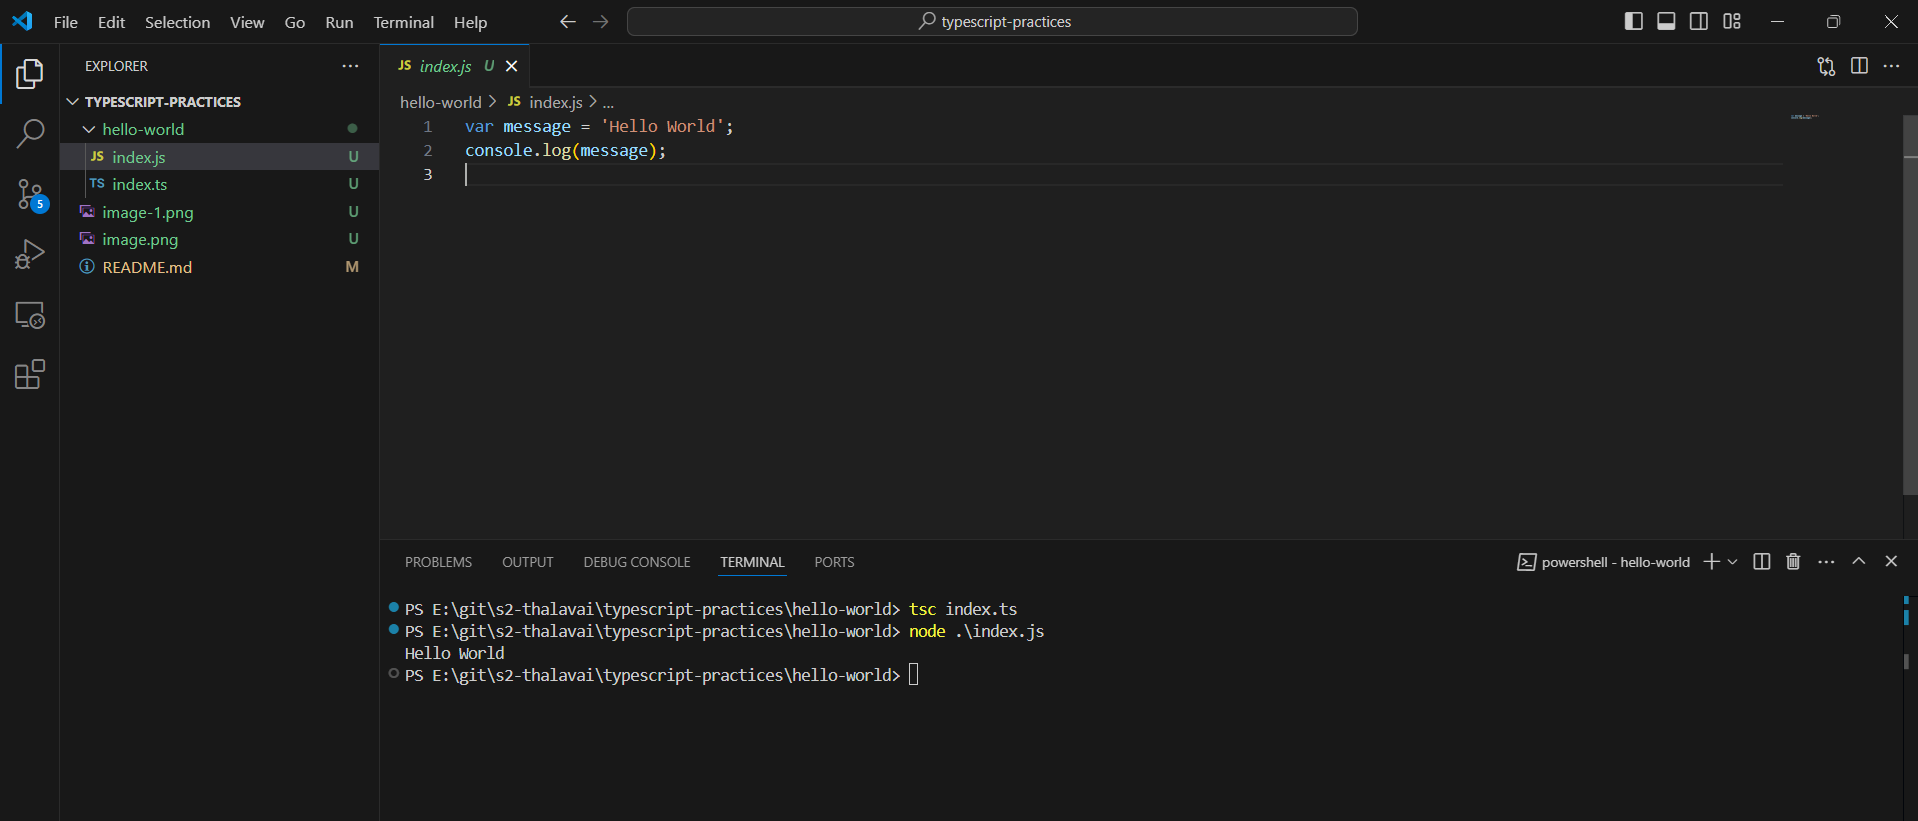Click line number 1 in gutter
1918x821 pixels.
tap(428, 126)
